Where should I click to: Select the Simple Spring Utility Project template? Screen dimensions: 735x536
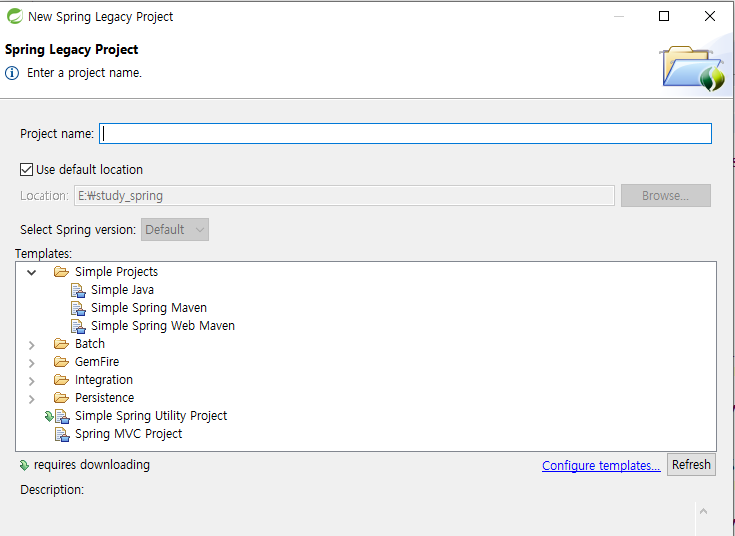pyautogui.click(x=151, y=415)
